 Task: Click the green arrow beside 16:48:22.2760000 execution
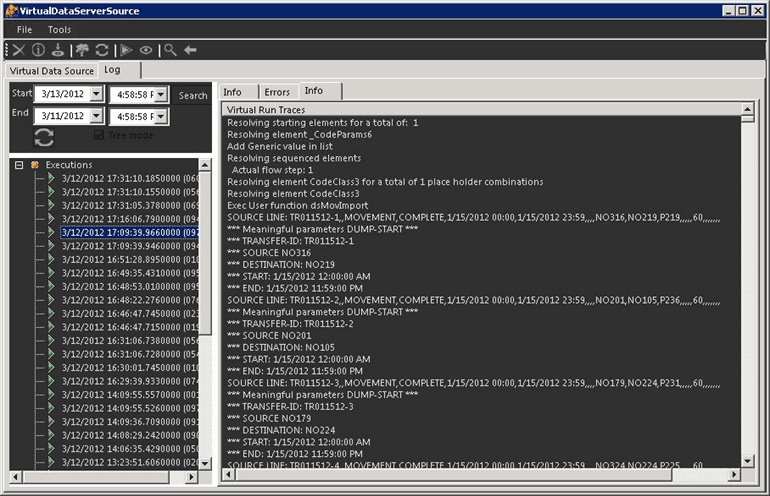51,300
